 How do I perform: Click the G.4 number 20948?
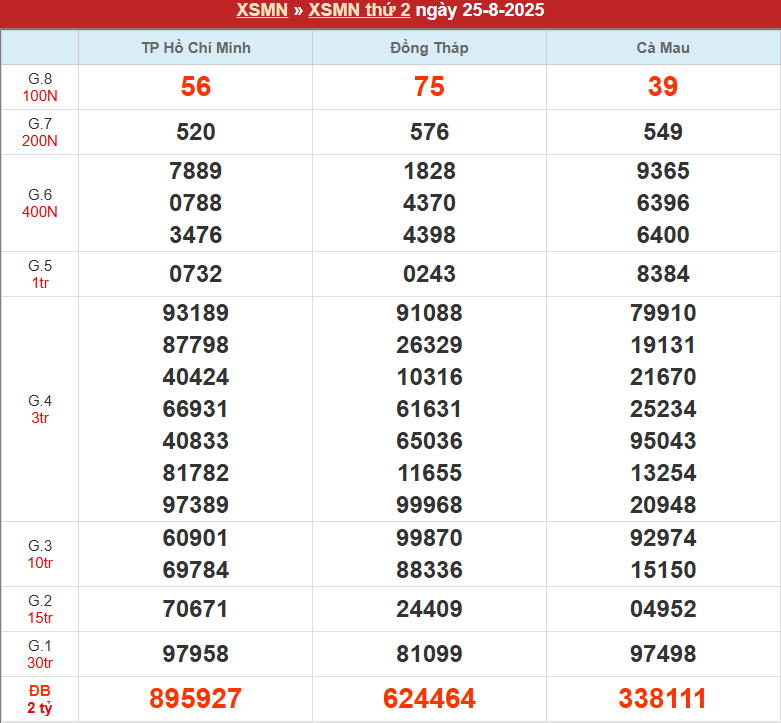[663, 504]
